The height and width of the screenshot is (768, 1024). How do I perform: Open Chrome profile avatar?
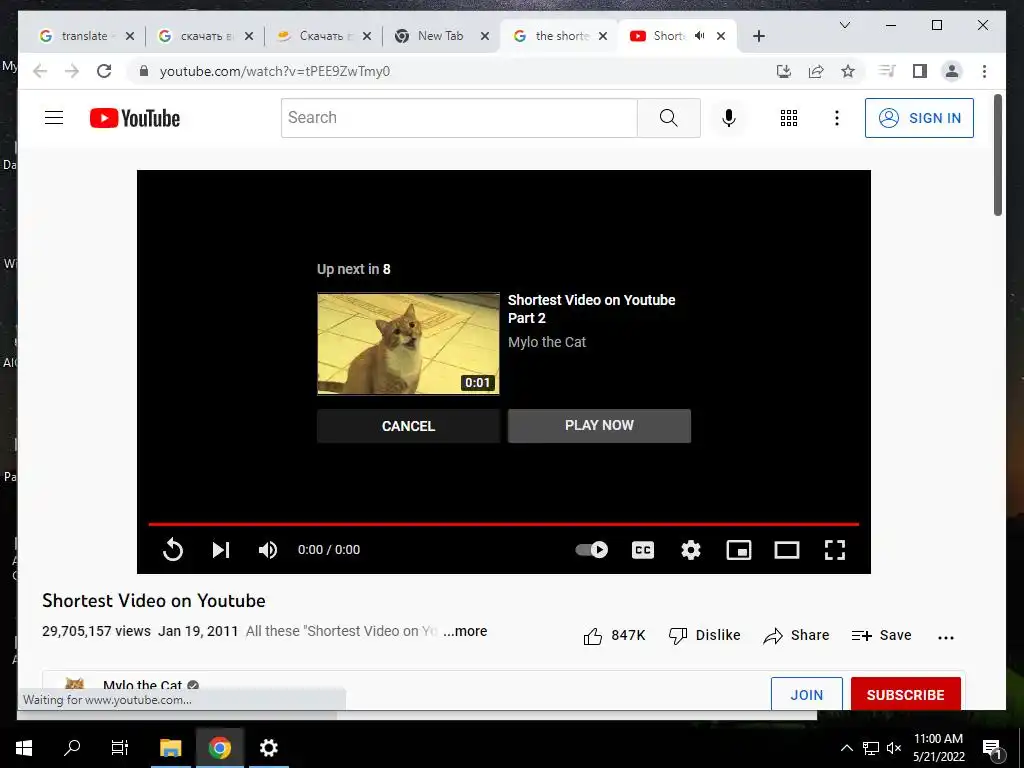(x=952, y=71)
